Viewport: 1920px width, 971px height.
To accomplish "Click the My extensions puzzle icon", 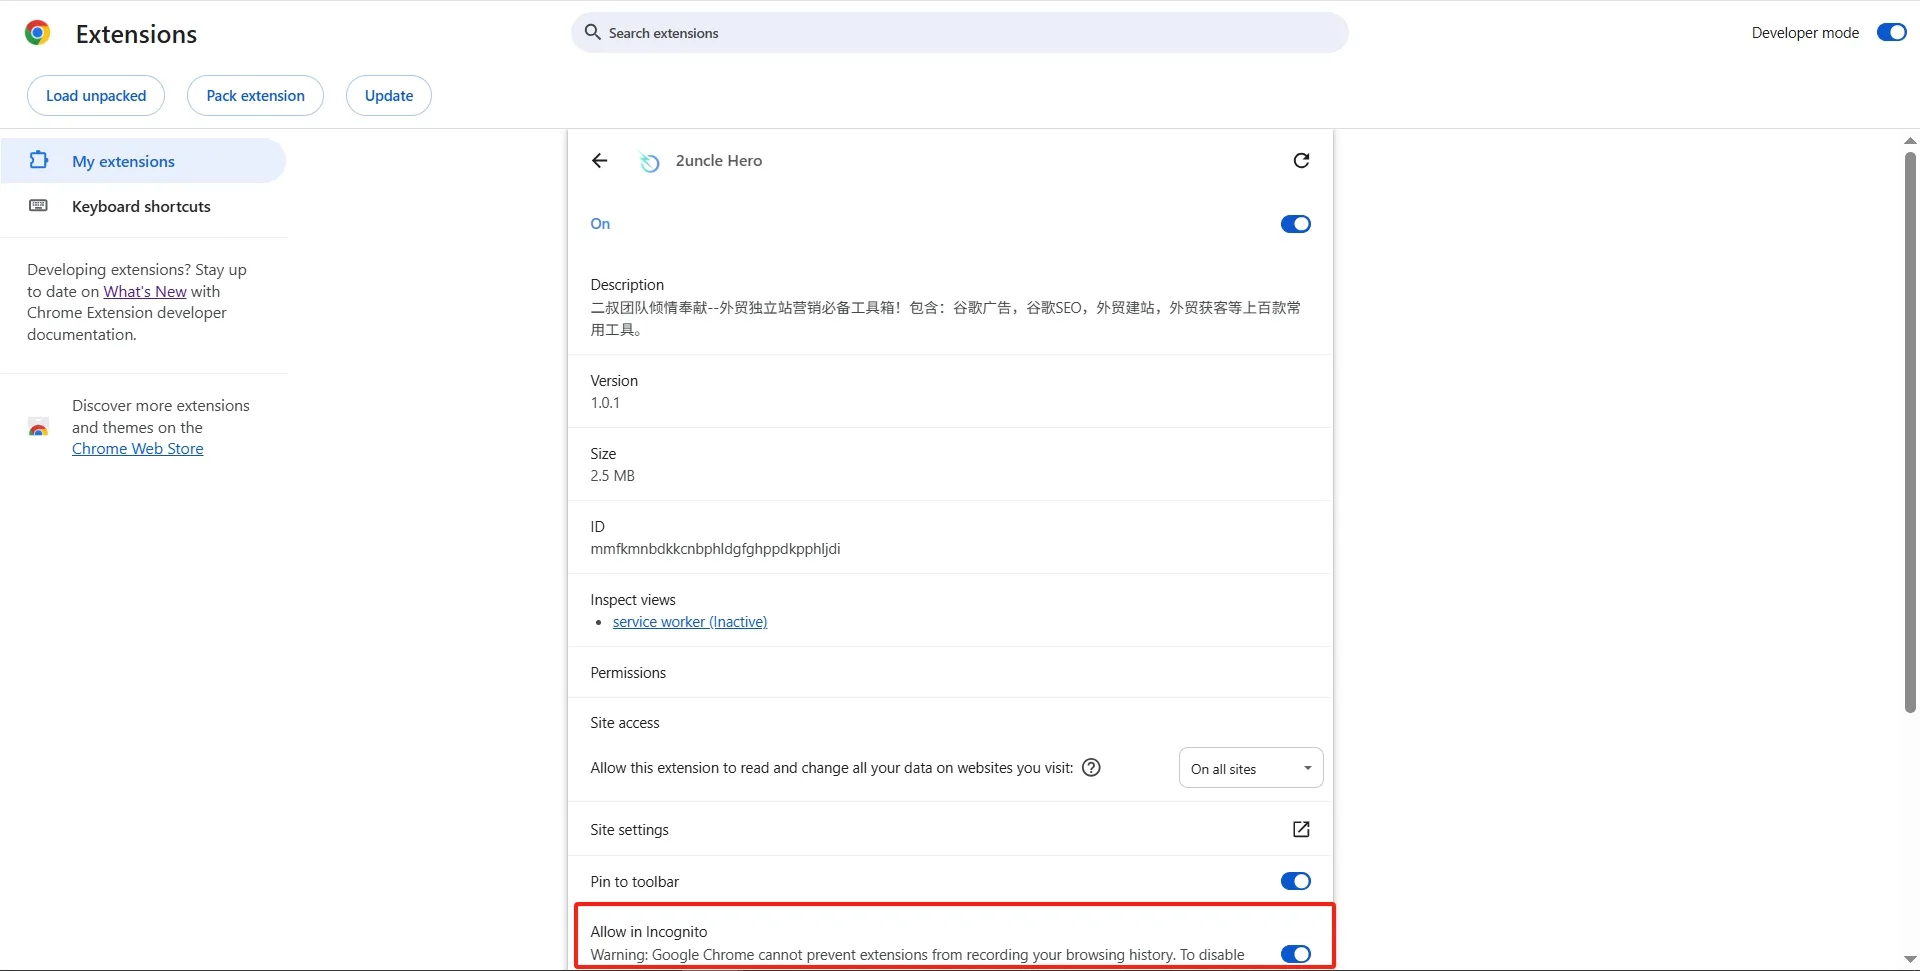I will tap(39, 160).
